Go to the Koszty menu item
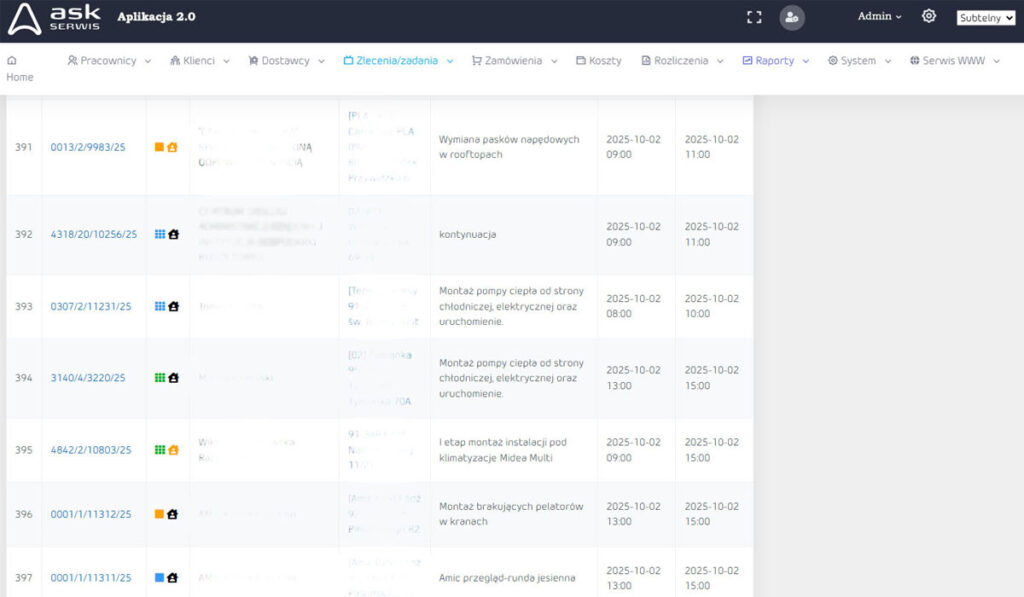 point(598,61)
